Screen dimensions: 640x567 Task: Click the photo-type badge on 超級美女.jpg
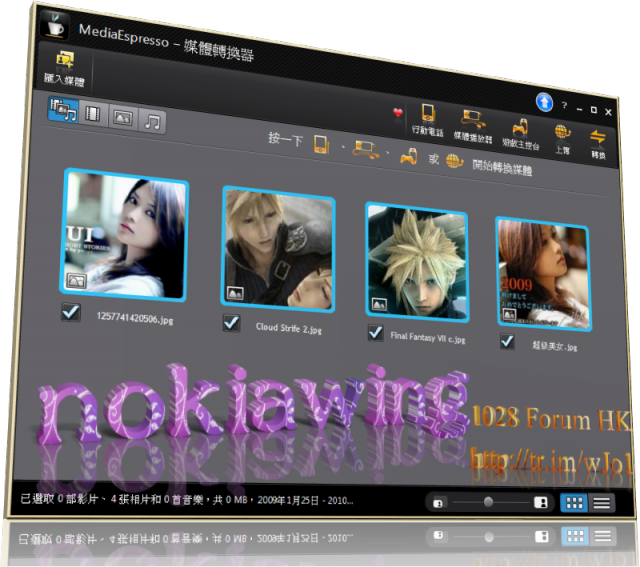(x=509, y=314)
